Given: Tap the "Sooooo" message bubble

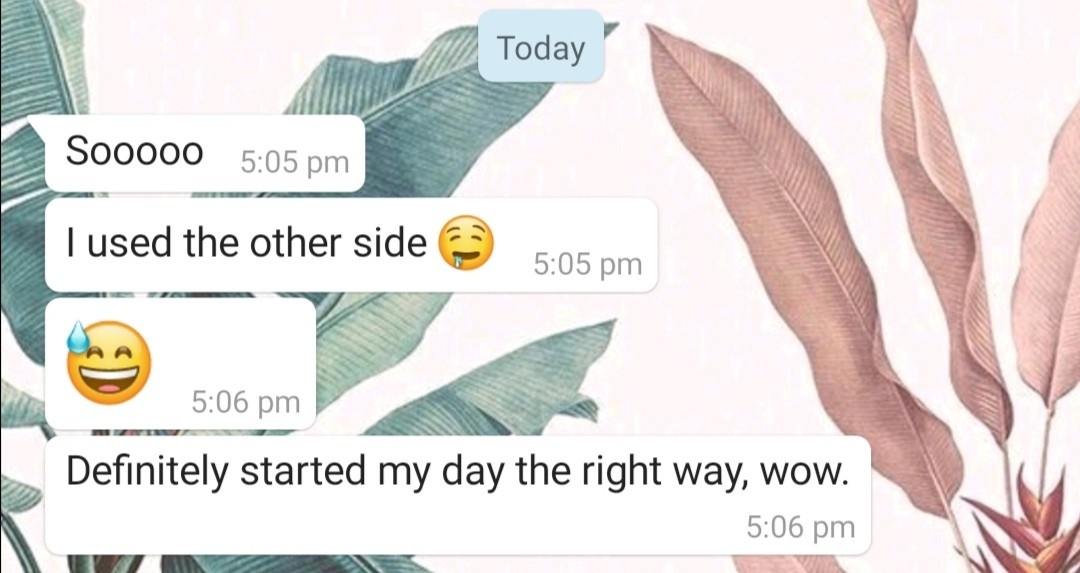Looking at the screenshot, I should pyautogui.click(x=205, y=153).
